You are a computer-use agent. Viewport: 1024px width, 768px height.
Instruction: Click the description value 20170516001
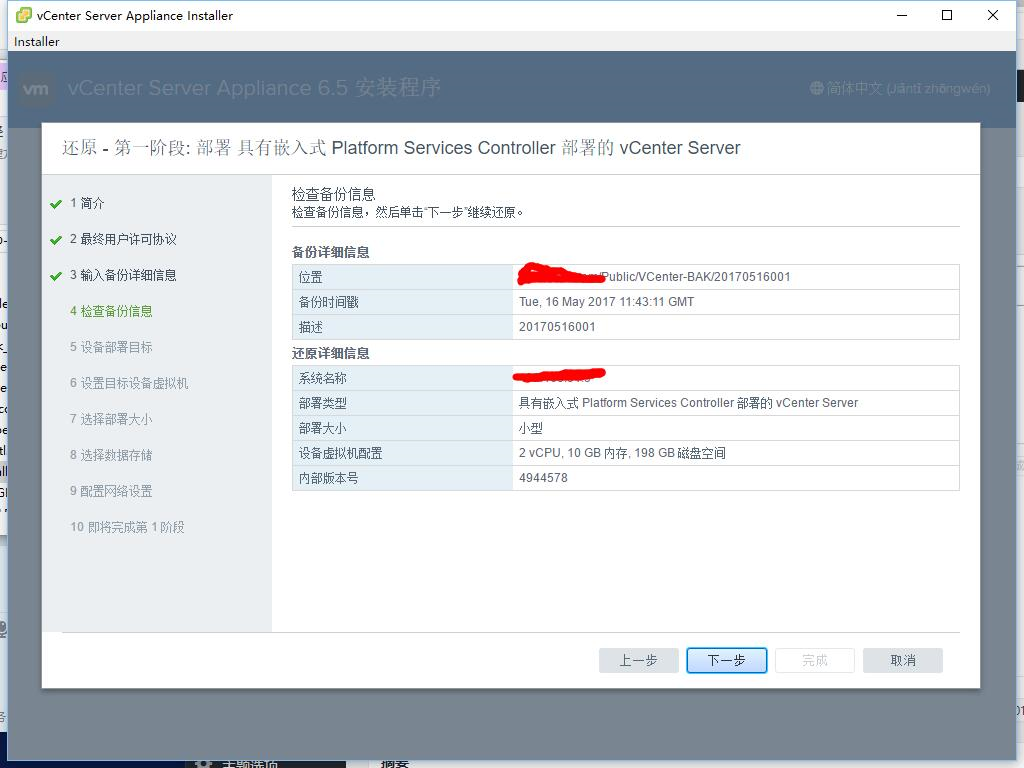coord(557,327)
